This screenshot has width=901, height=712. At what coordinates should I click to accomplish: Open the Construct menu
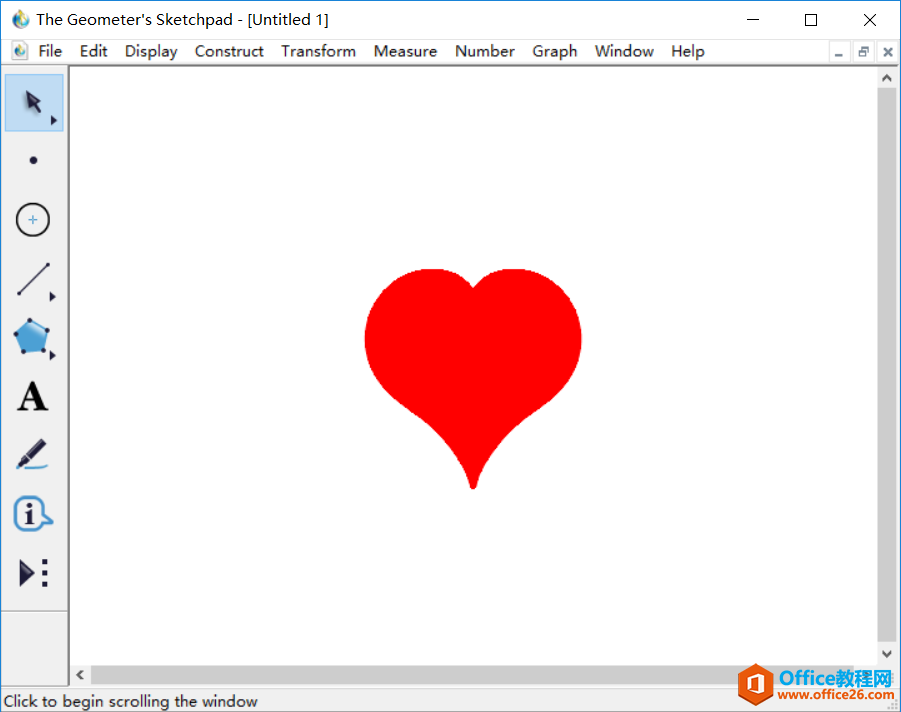(229, 51)
